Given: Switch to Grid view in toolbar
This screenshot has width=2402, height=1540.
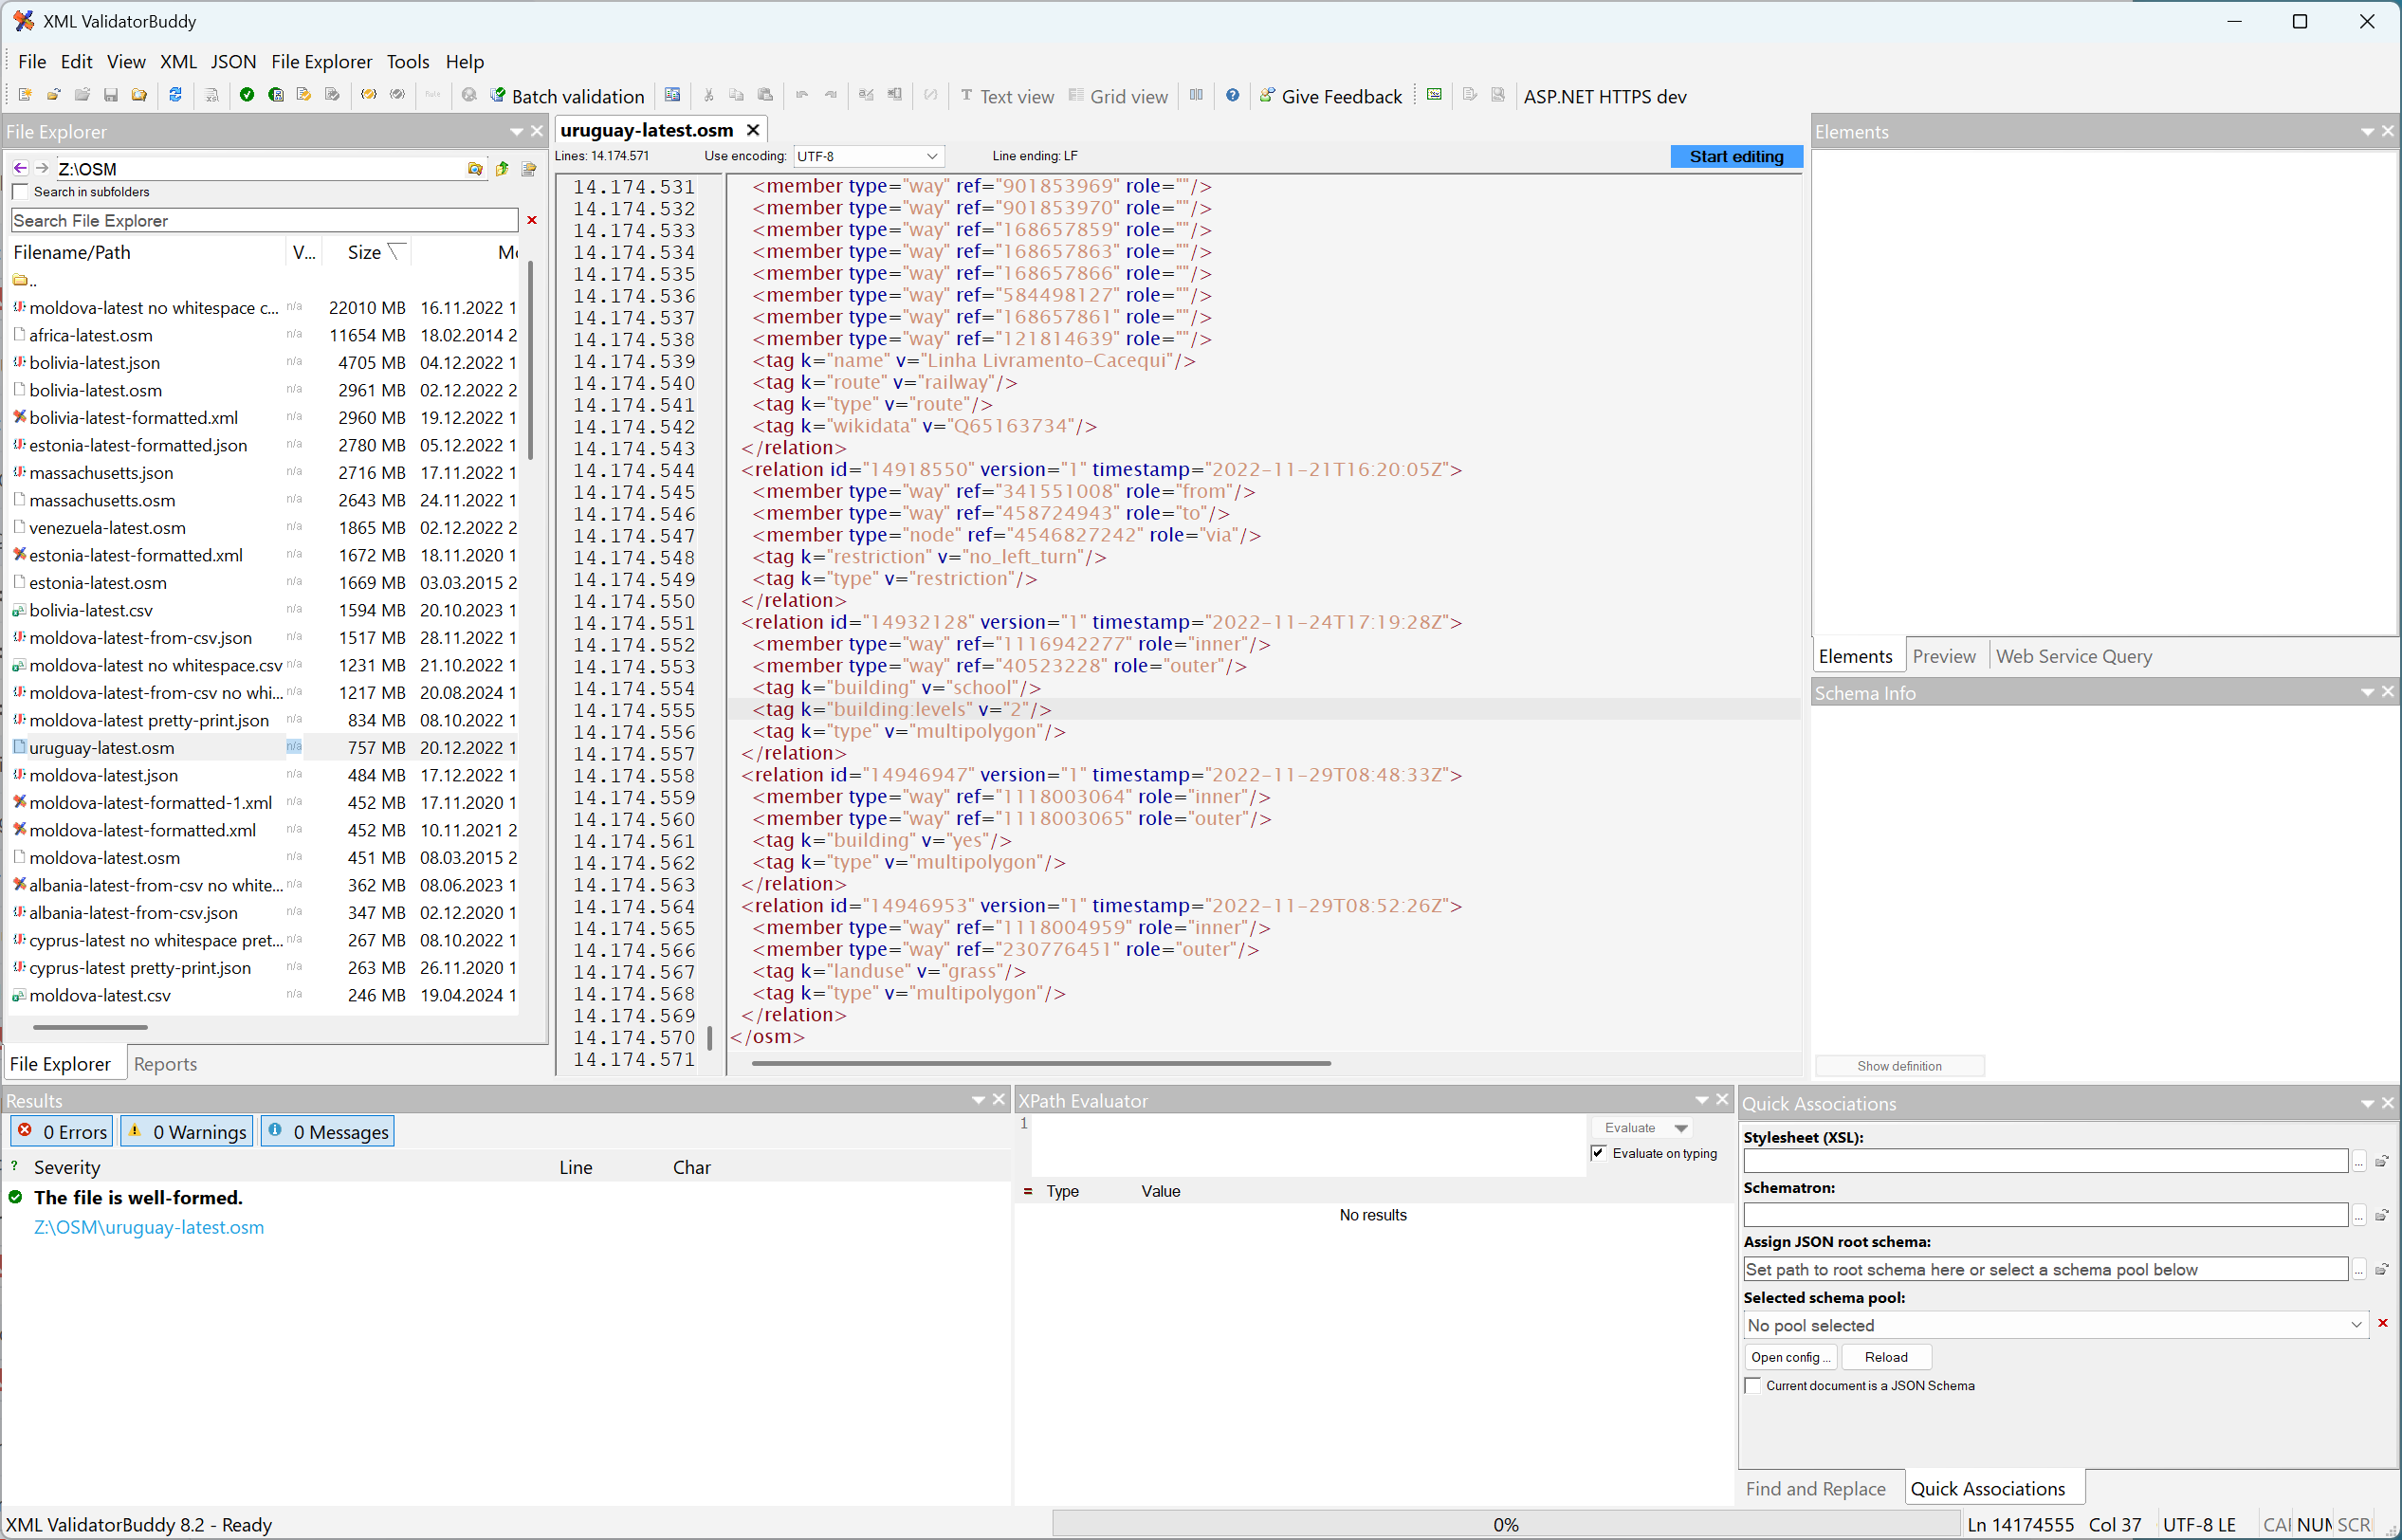Looking at the screenshot, I should (x=1118, y=96).
